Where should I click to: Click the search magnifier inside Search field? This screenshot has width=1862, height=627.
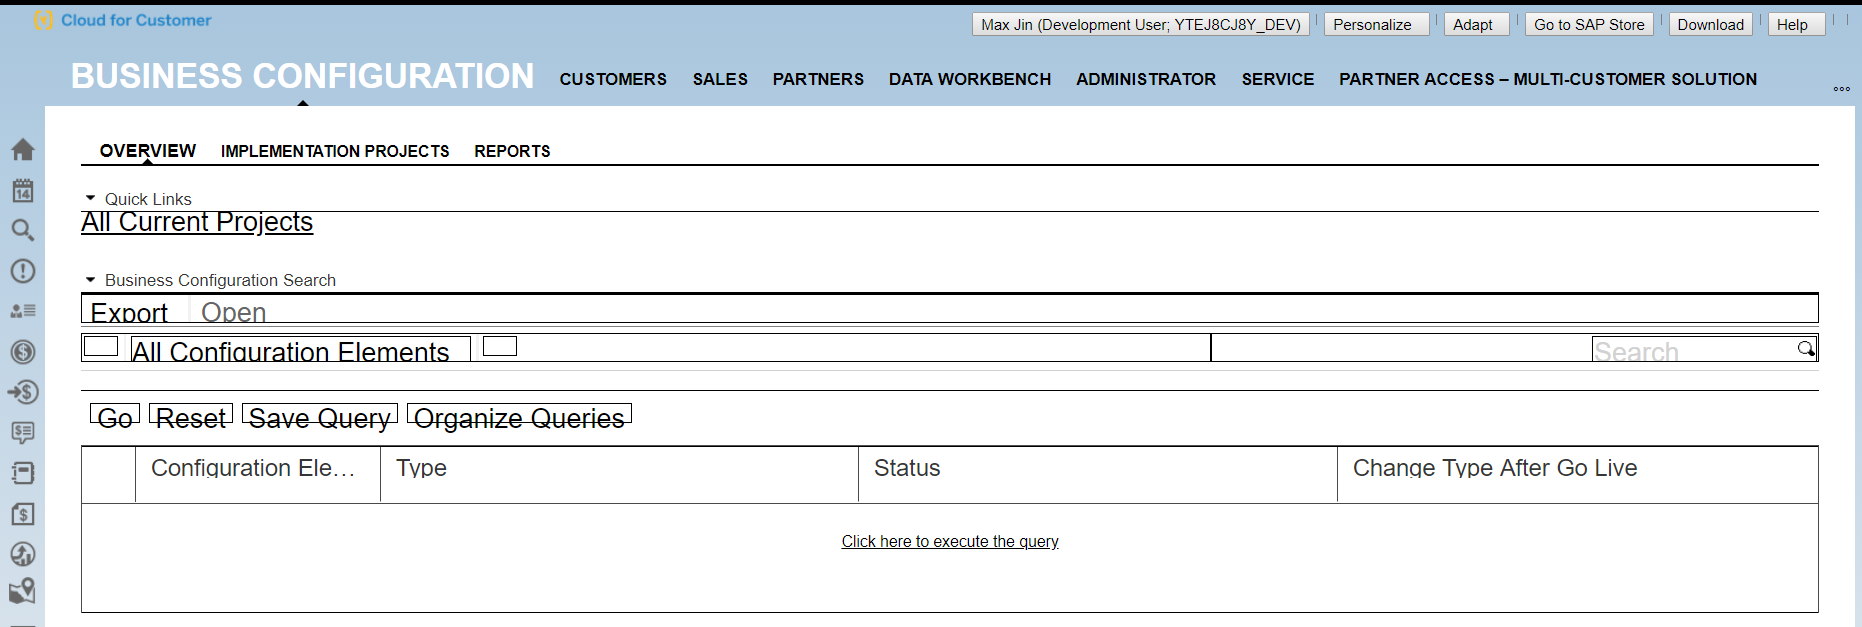1805,348
